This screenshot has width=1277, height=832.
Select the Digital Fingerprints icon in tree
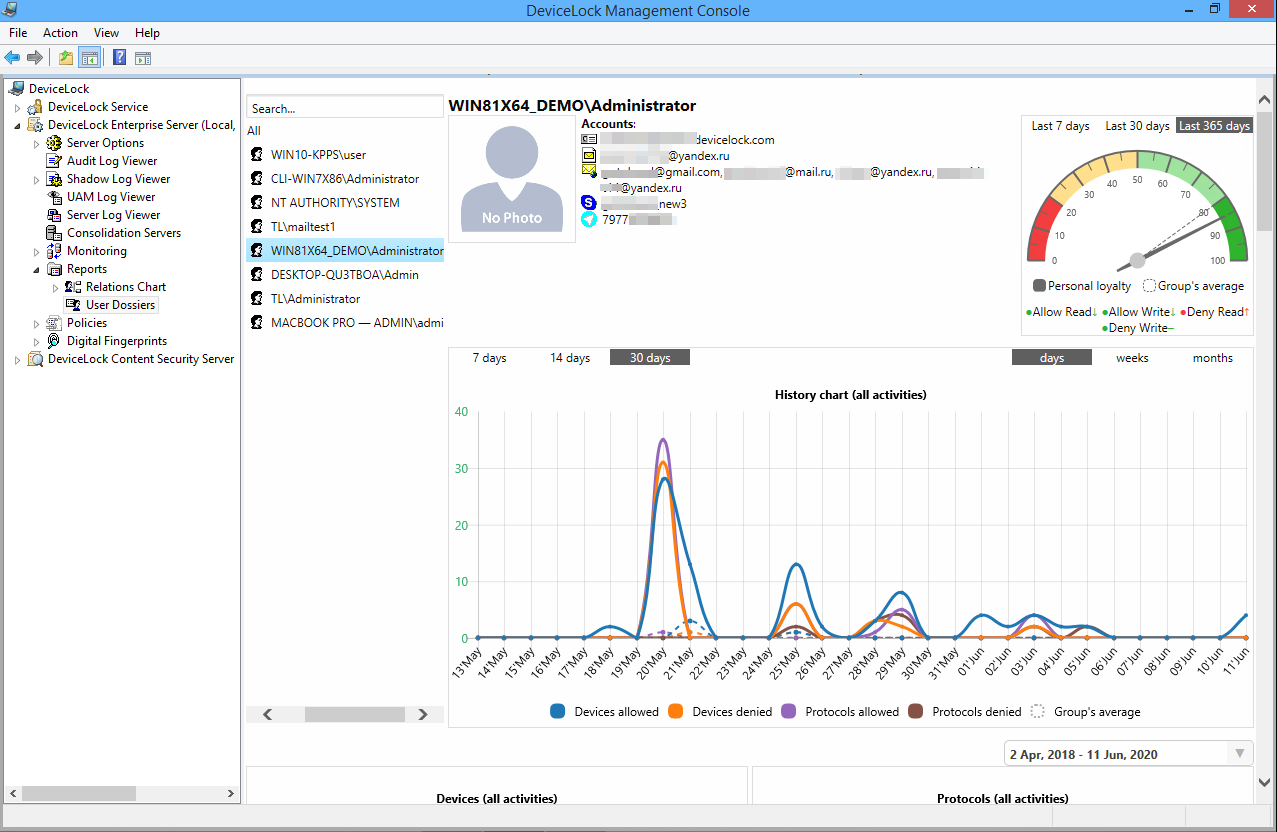pos(56,341)
